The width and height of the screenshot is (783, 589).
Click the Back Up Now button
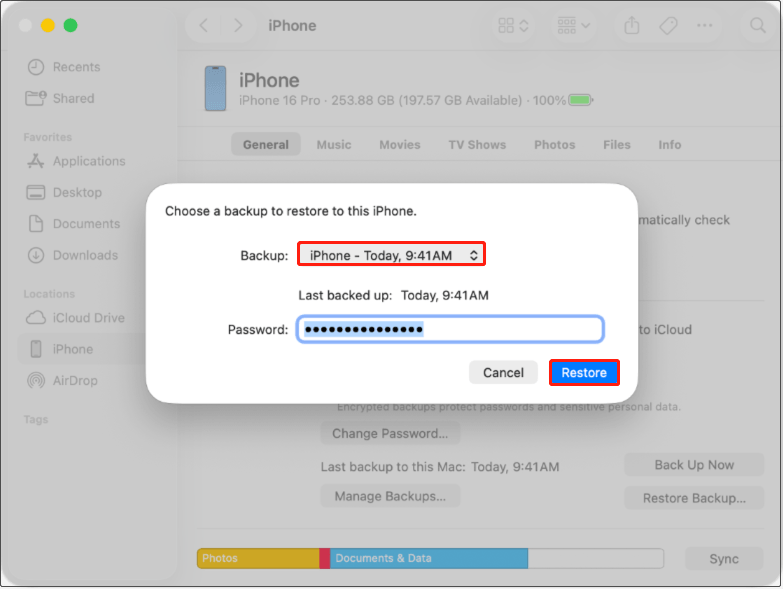[x=694, y=465]
